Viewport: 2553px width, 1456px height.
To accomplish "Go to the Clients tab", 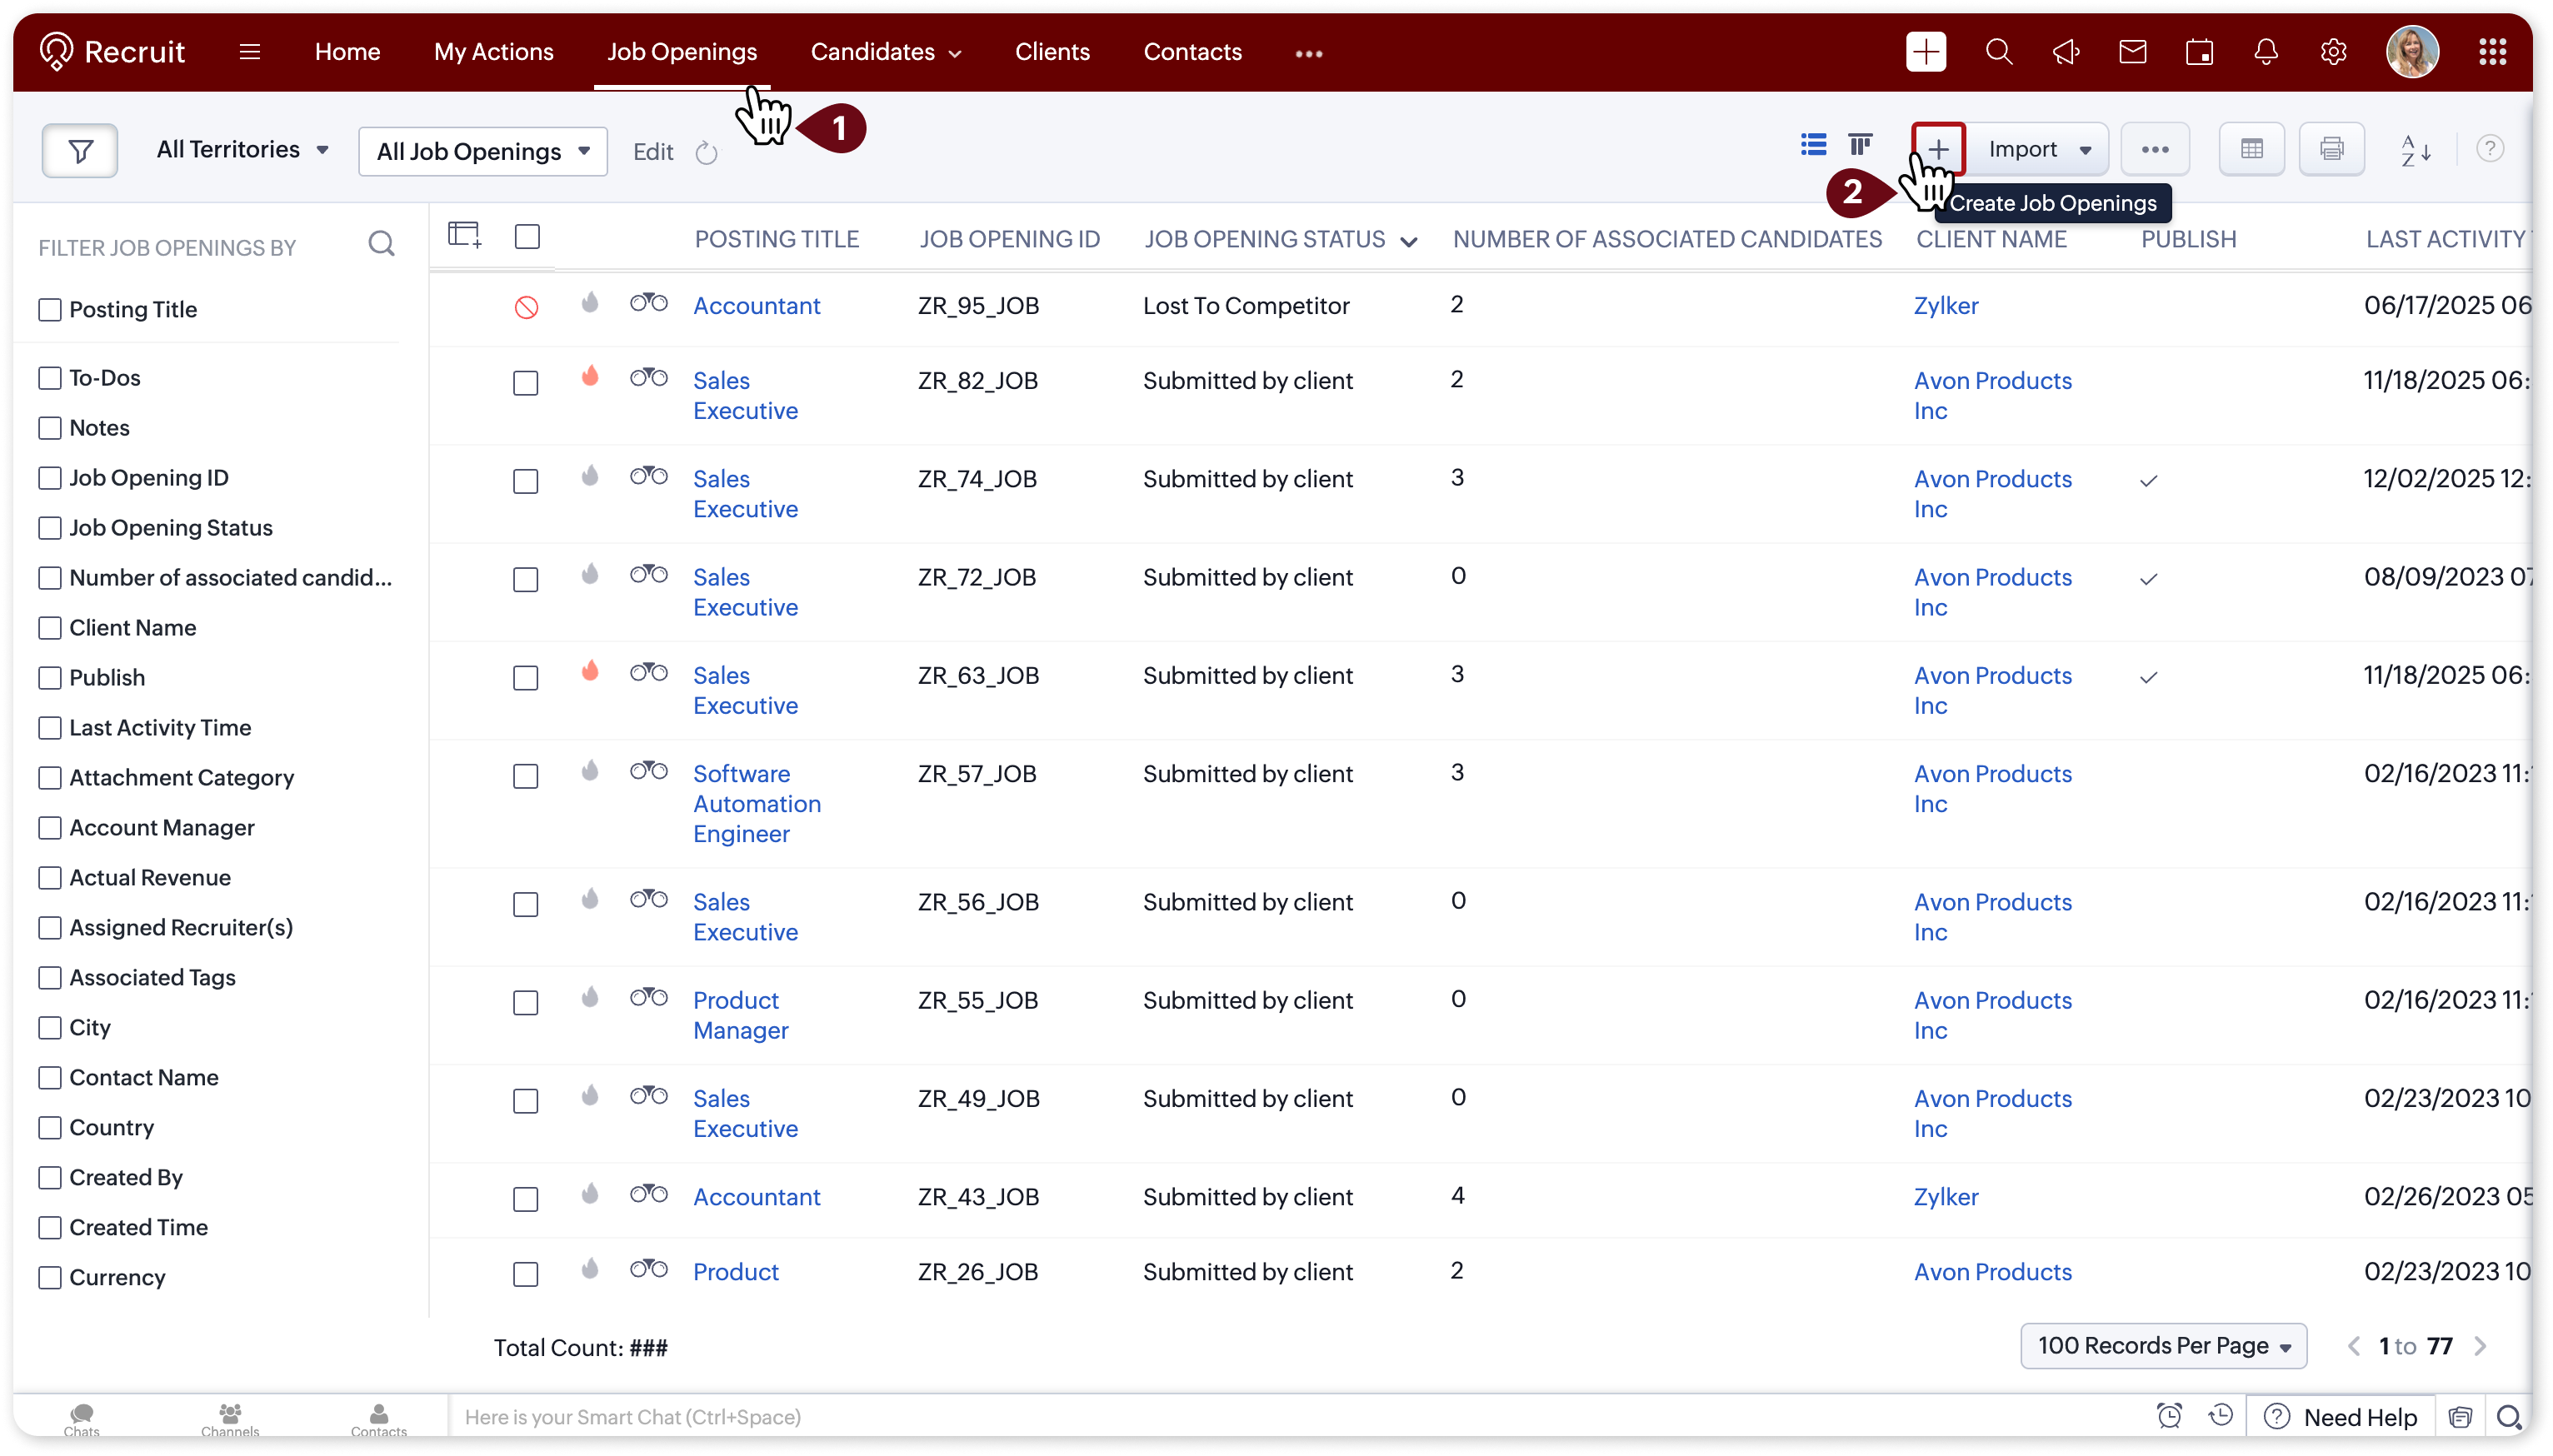I will click(x=1052, y=52).
